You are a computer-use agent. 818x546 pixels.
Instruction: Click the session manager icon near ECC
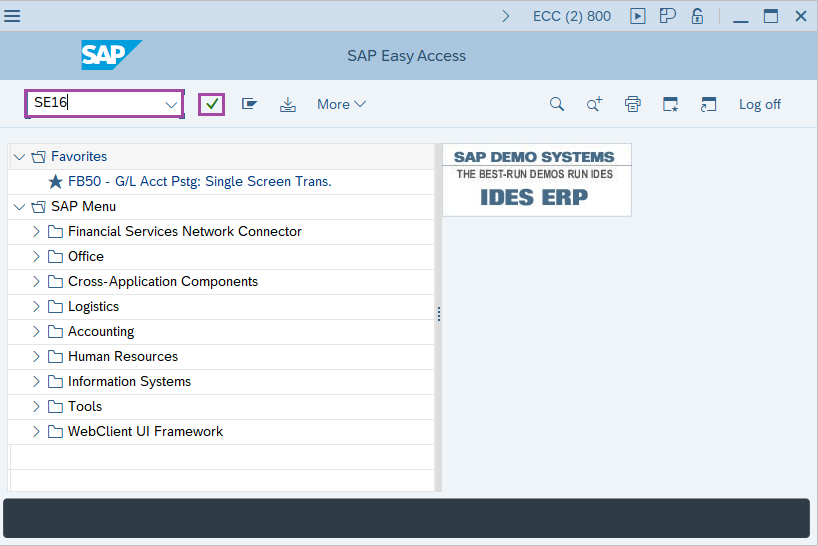[x=667, y=16]
